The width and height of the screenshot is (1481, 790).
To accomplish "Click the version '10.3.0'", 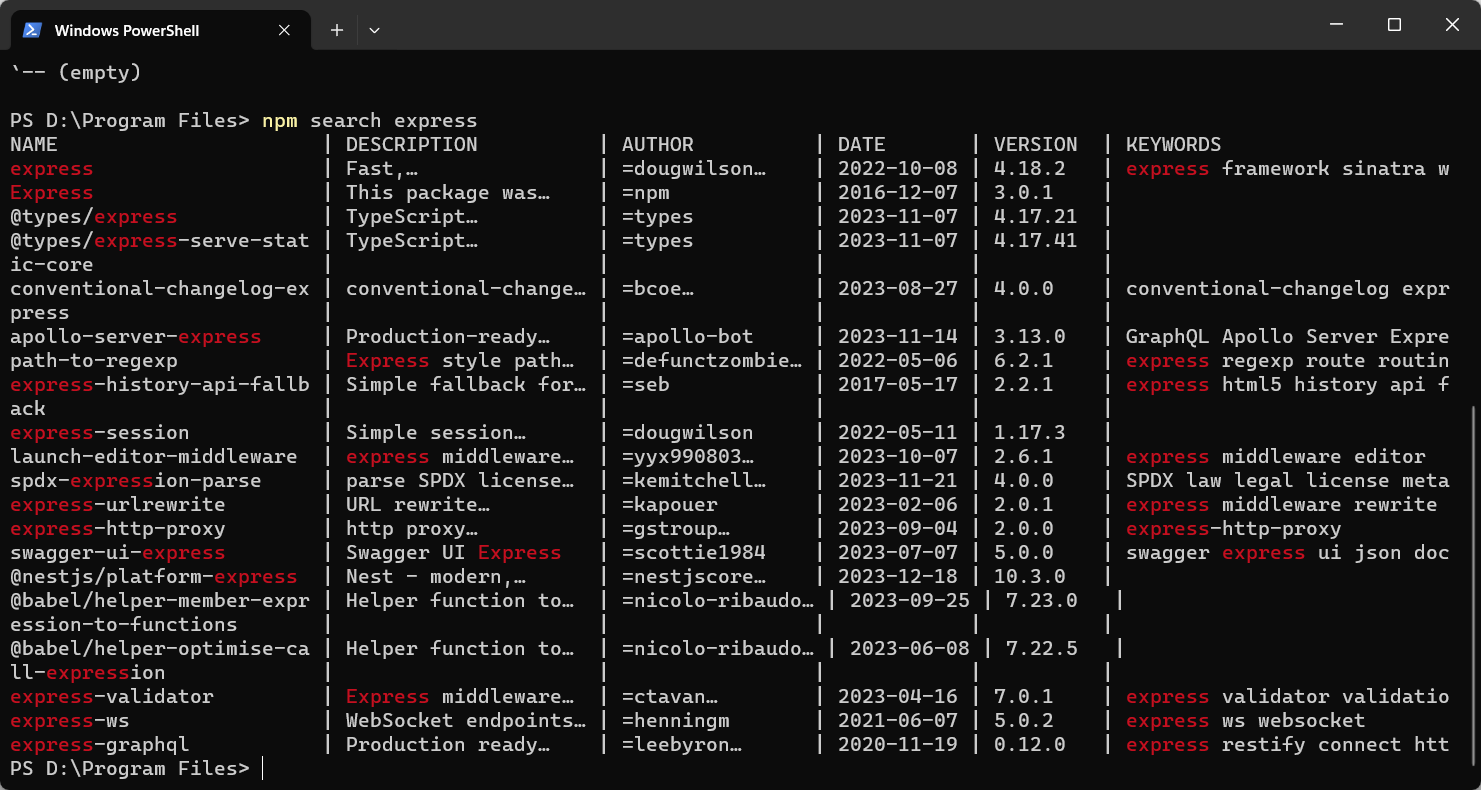I will (x=1030, y=577).
